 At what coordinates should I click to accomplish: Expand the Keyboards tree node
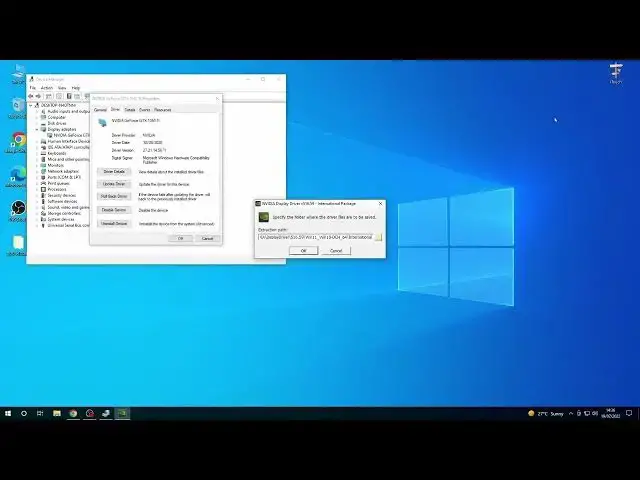37,153
